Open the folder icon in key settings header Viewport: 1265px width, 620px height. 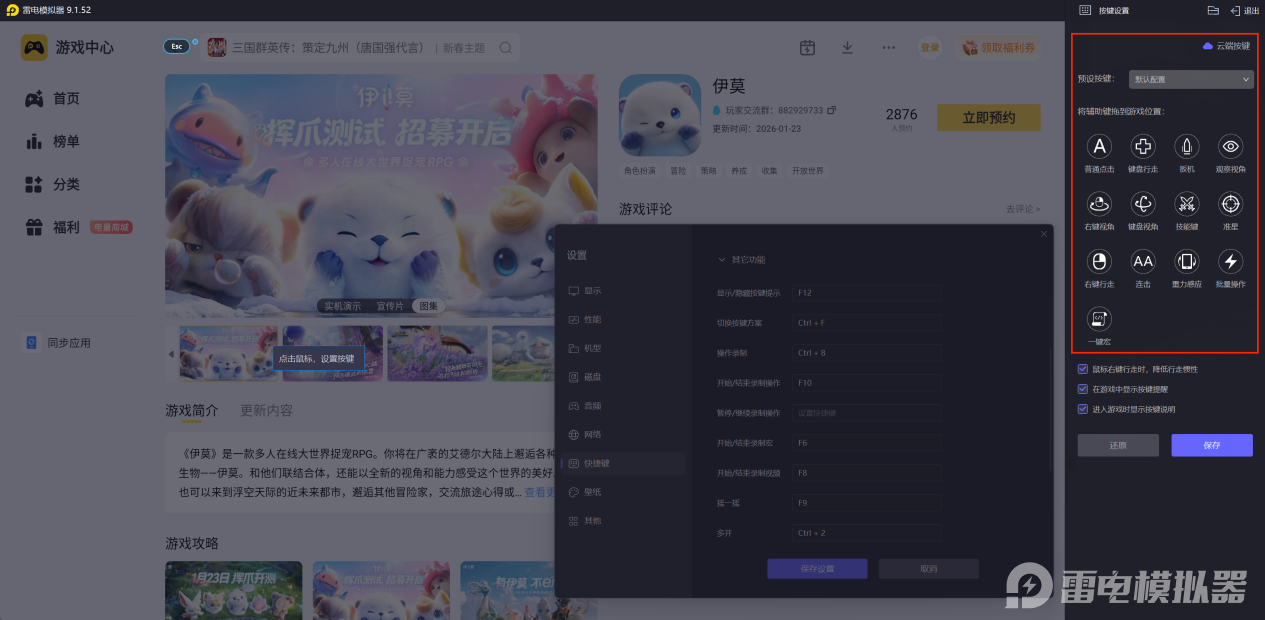click(x=1213, y=10)
